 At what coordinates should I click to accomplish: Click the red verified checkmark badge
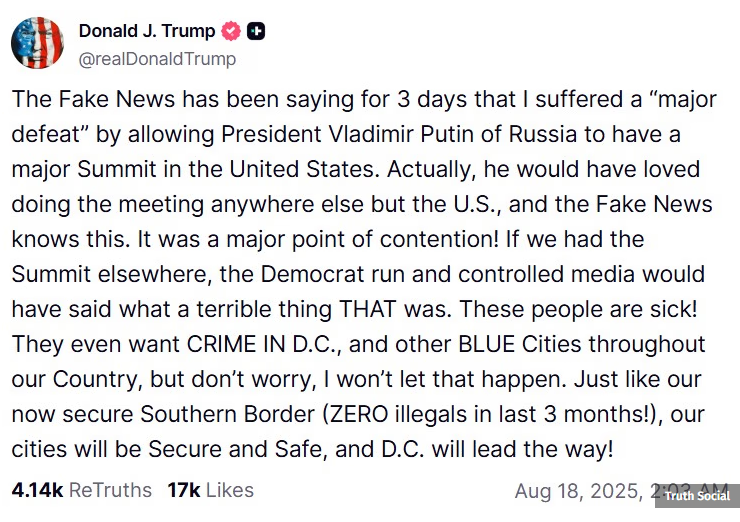coord(231,31)
